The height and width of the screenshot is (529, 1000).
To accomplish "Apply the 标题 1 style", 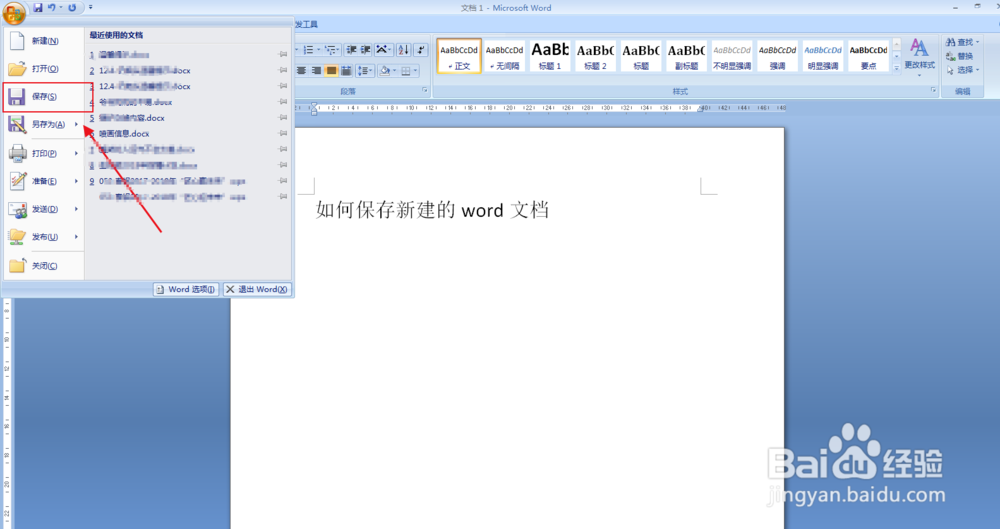I will pyautogui.click(x=550, y=56).
